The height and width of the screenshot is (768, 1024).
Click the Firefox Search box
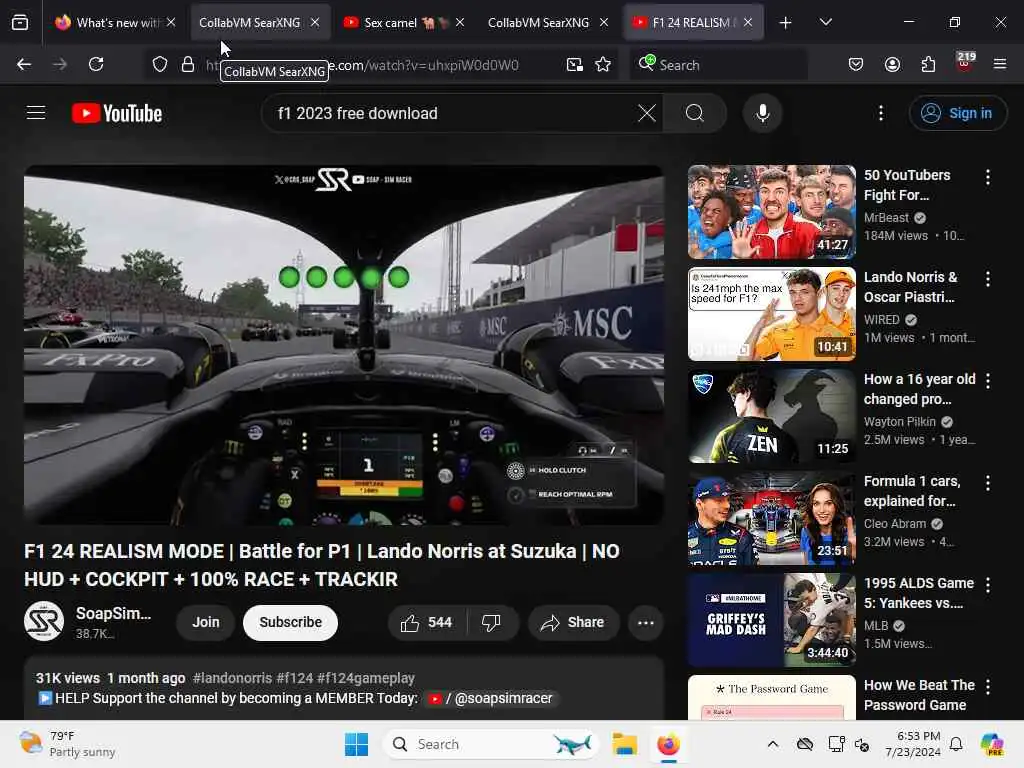click(718, 64)
